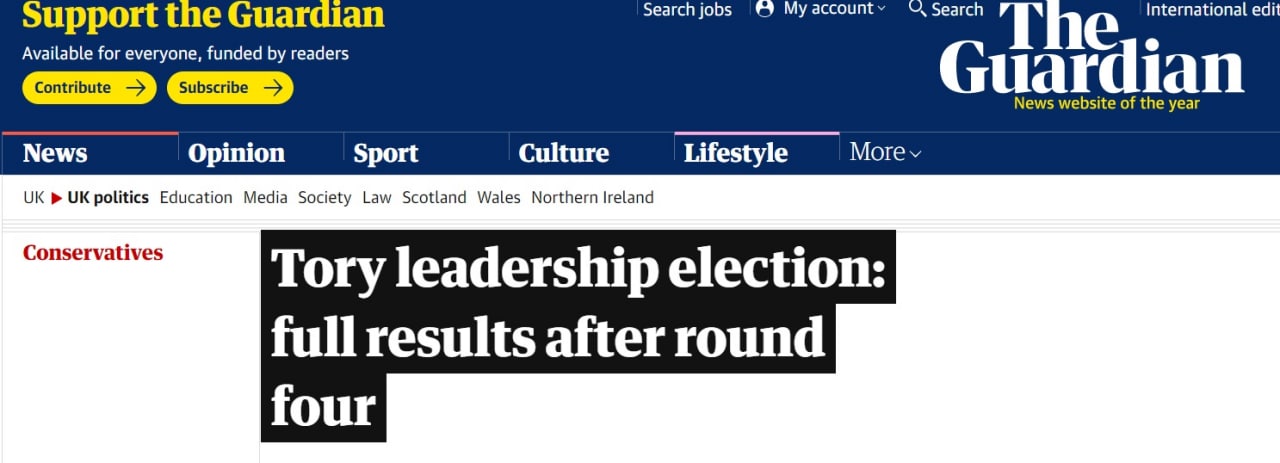Select the Lifestyle section tab

click(x=735, y=153)
